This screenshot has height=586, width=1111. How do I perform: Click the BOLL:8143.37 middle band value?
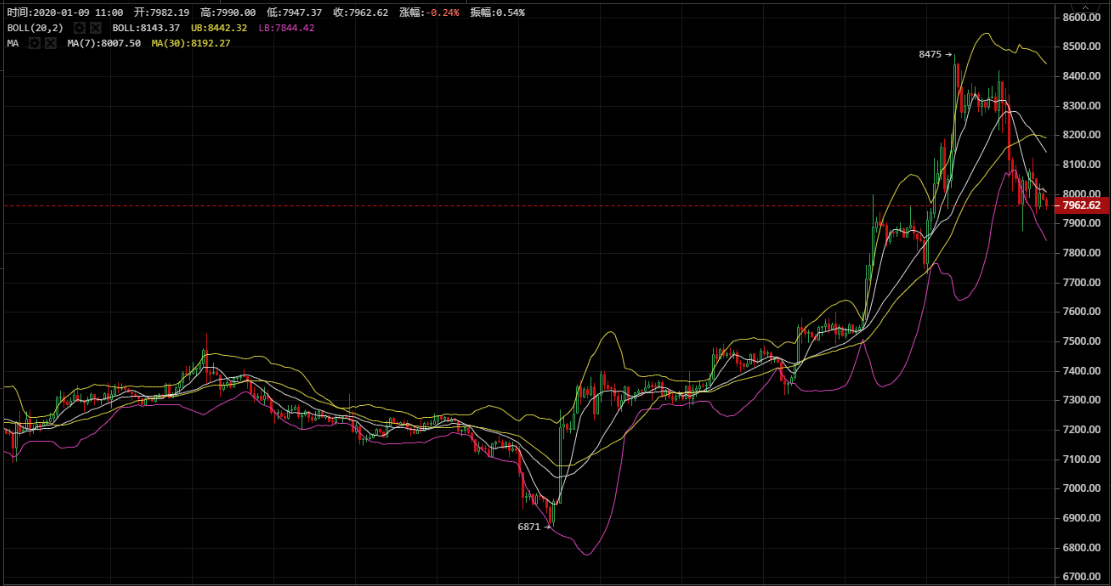click(146, 28)
